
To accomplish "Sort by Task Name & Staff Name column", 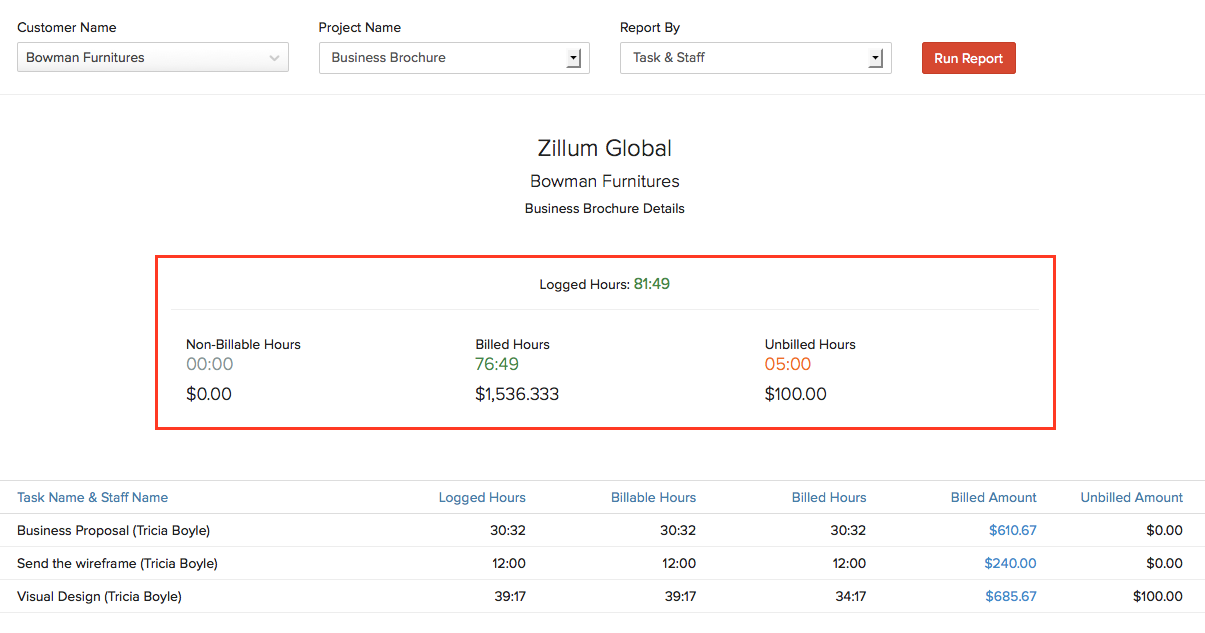I will point(92,497).
